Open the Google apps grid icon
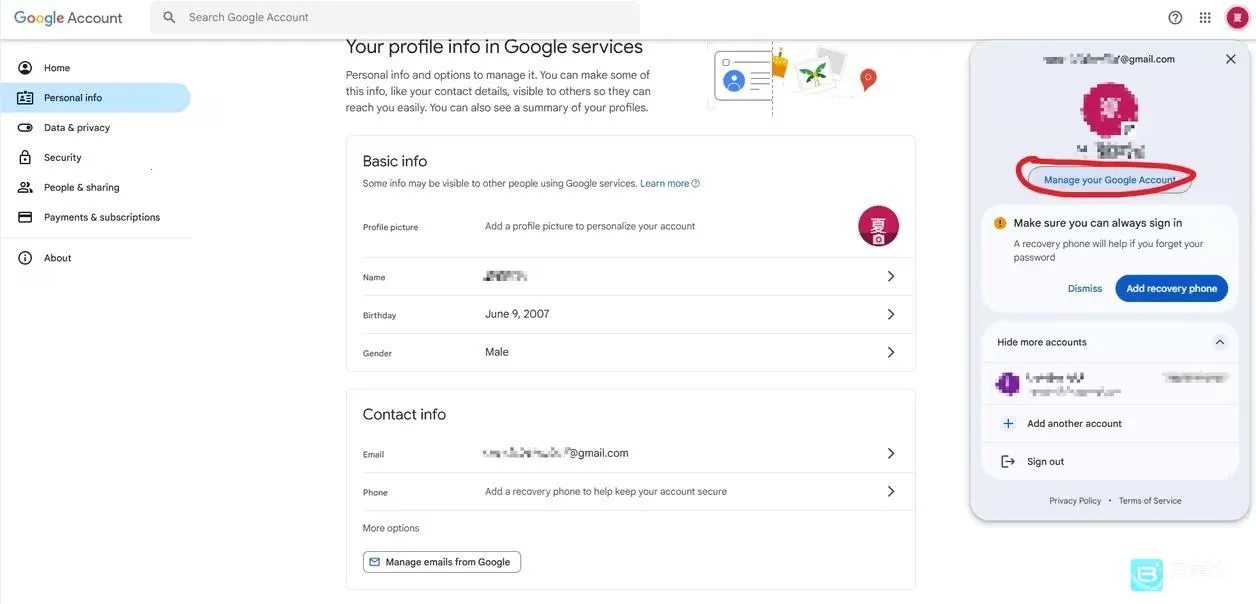 (x=1205, y=18)
